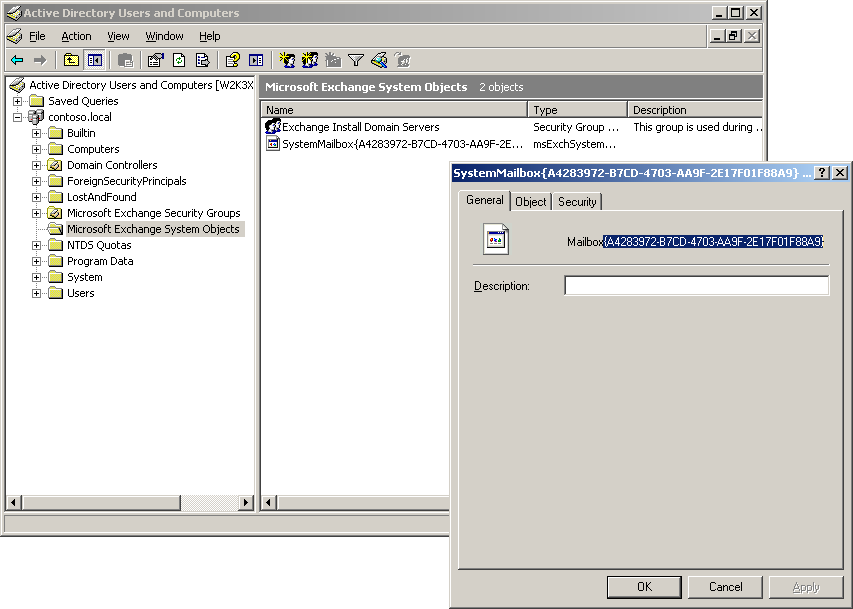Click the MMC console icon beside File menu
This screenshot has width=853, height=609.
[x=15, y=36]
